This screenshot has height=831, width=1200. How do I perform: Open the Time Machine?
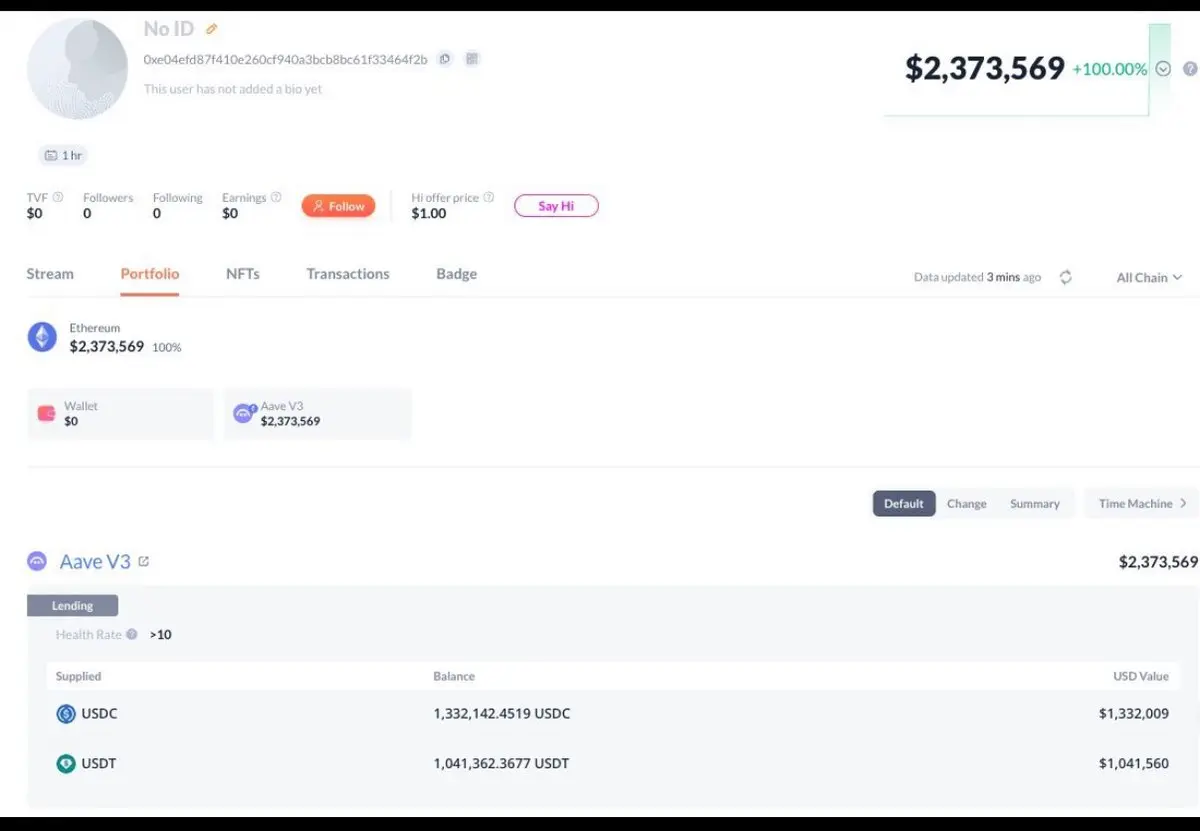point(1142,503)
